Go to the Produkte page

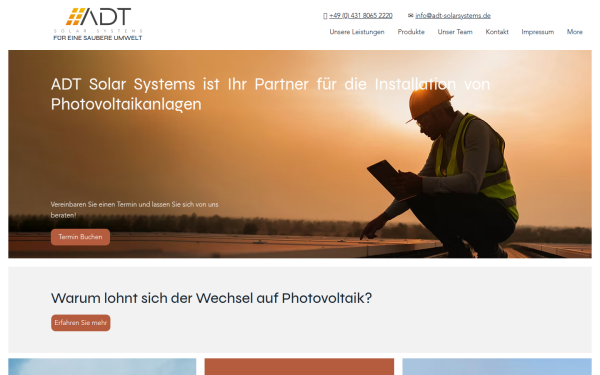pos(411,32)
